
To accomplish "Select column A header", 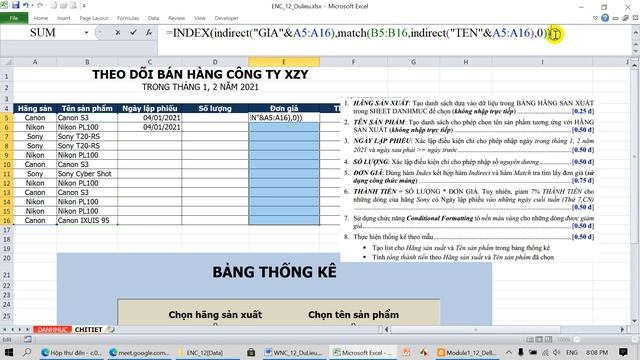I will click(35, 62).
